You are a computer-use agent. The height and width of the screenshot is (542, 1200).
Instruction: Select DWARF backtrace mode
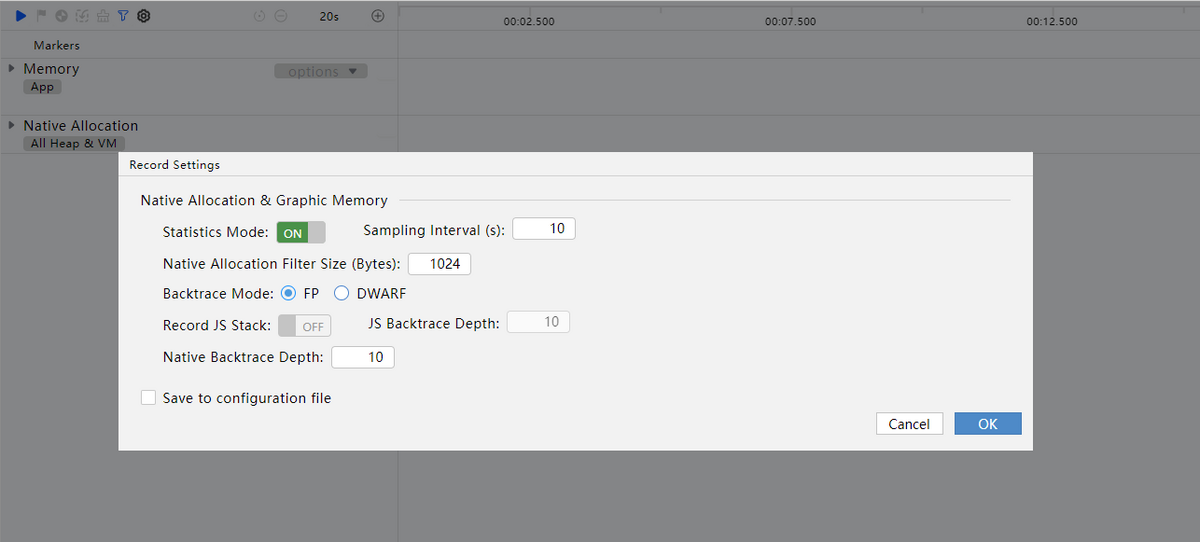[342, 294]
